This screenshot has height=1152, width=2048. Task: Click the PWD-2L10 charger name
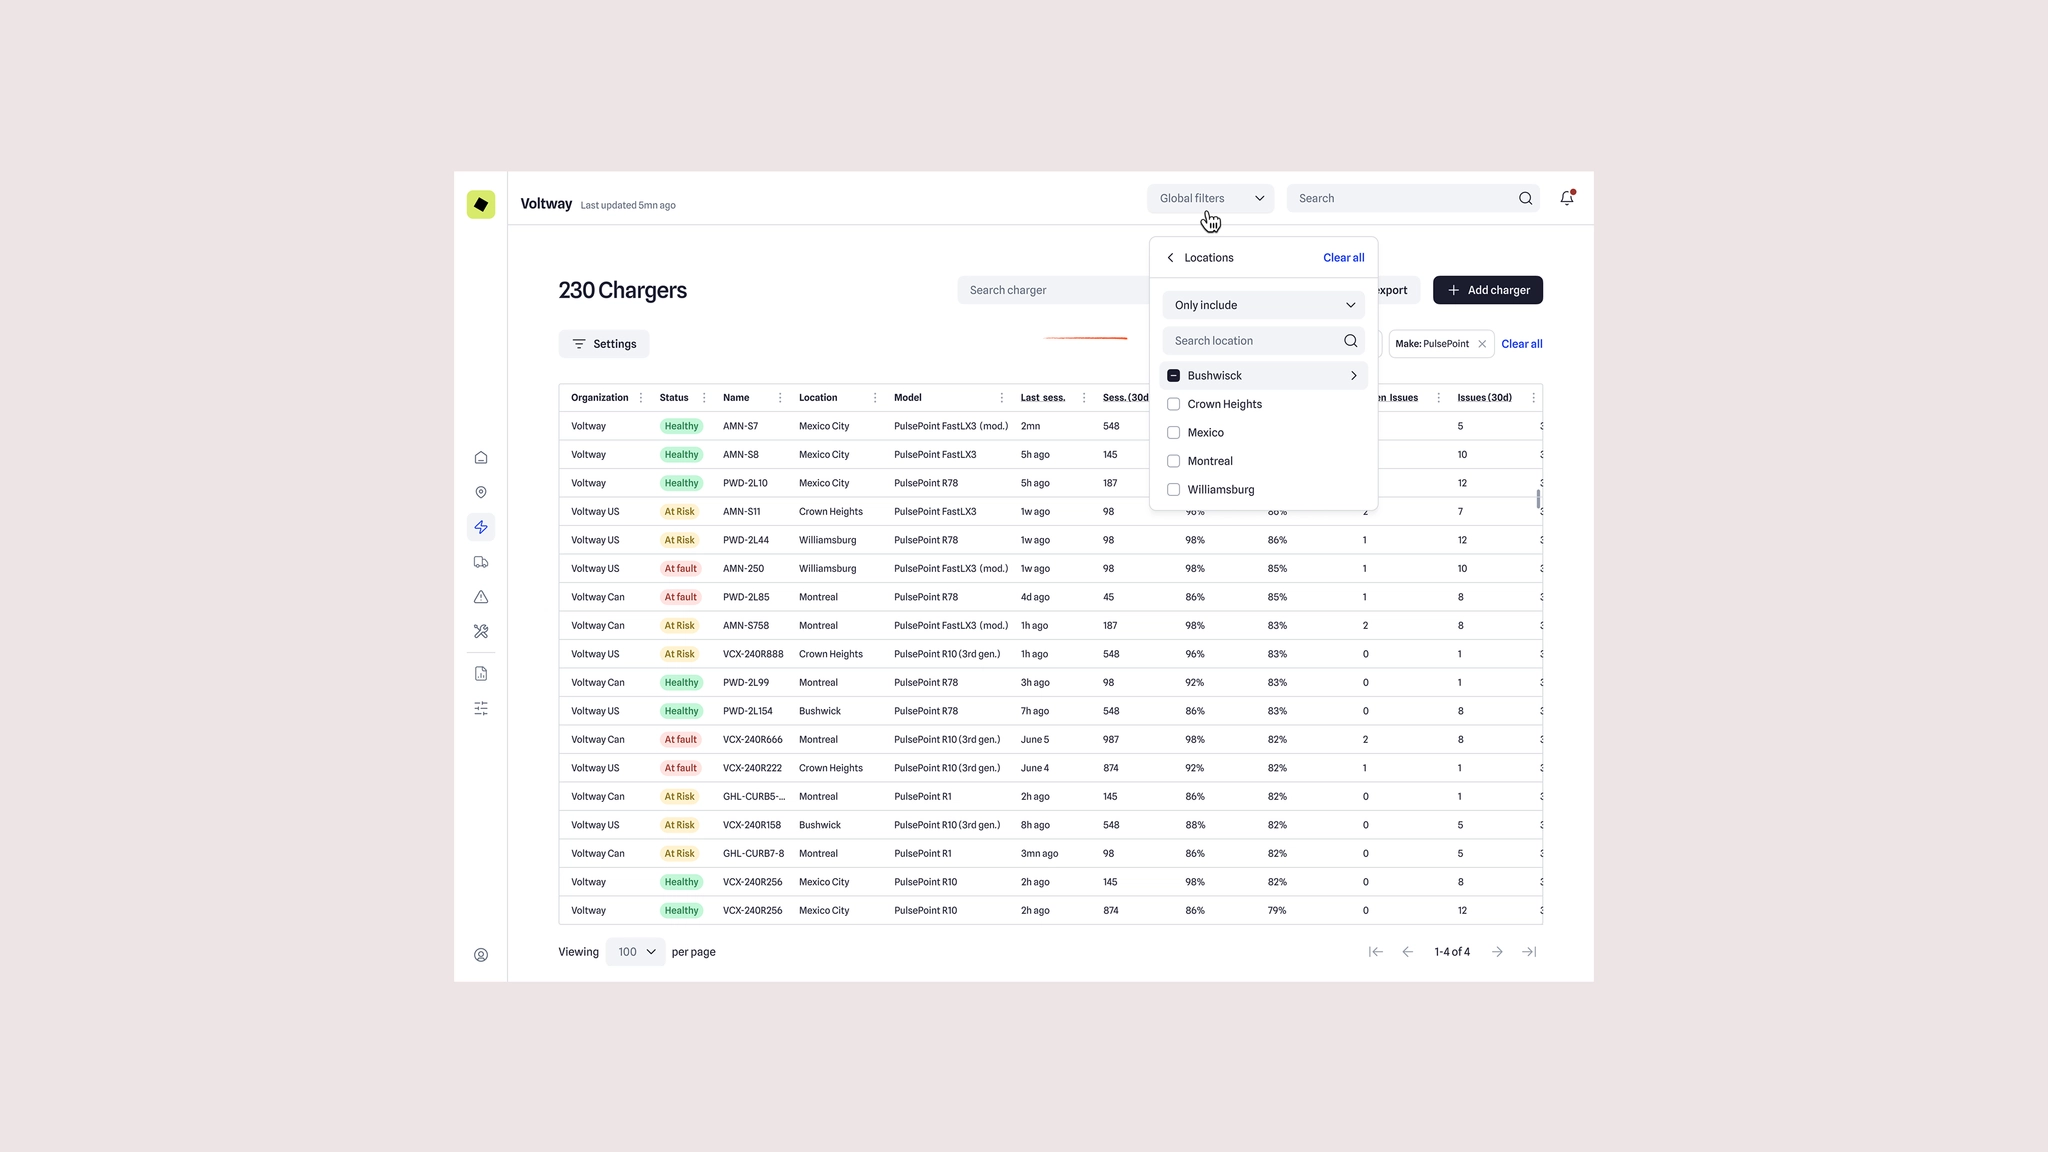click(x=745, y=483)
